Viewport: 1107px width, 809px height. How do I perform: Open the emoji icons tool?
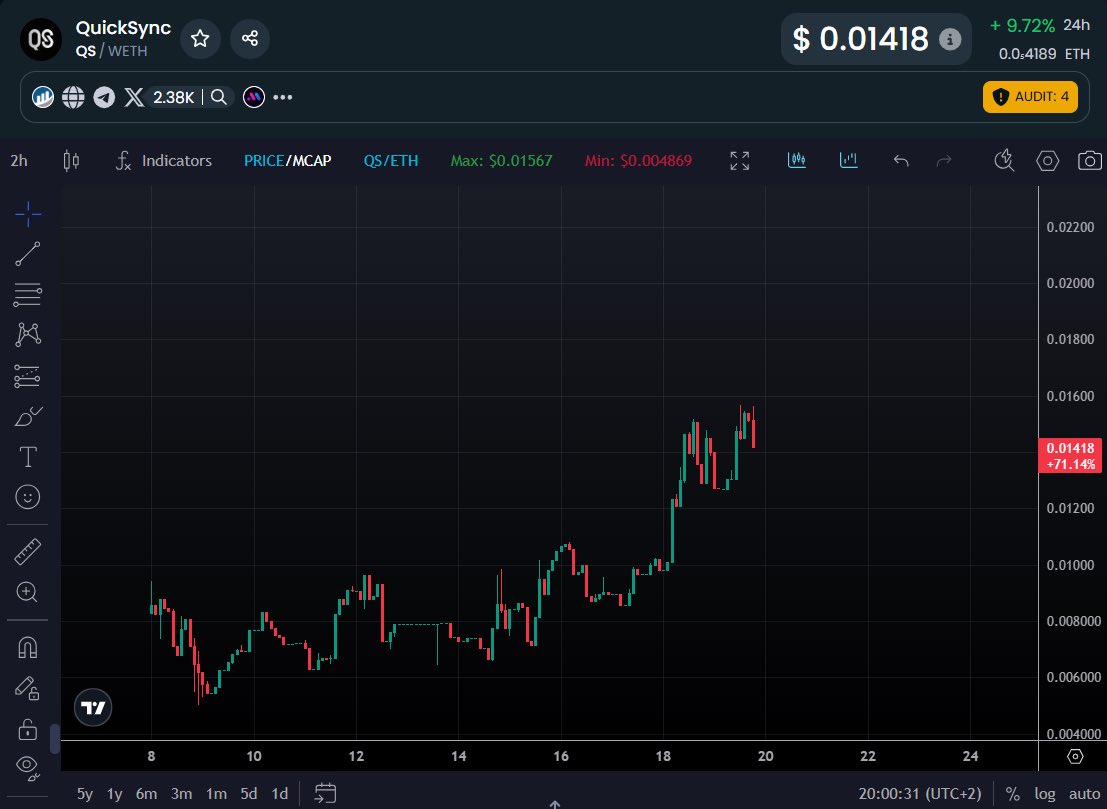(x=28, y=497)
